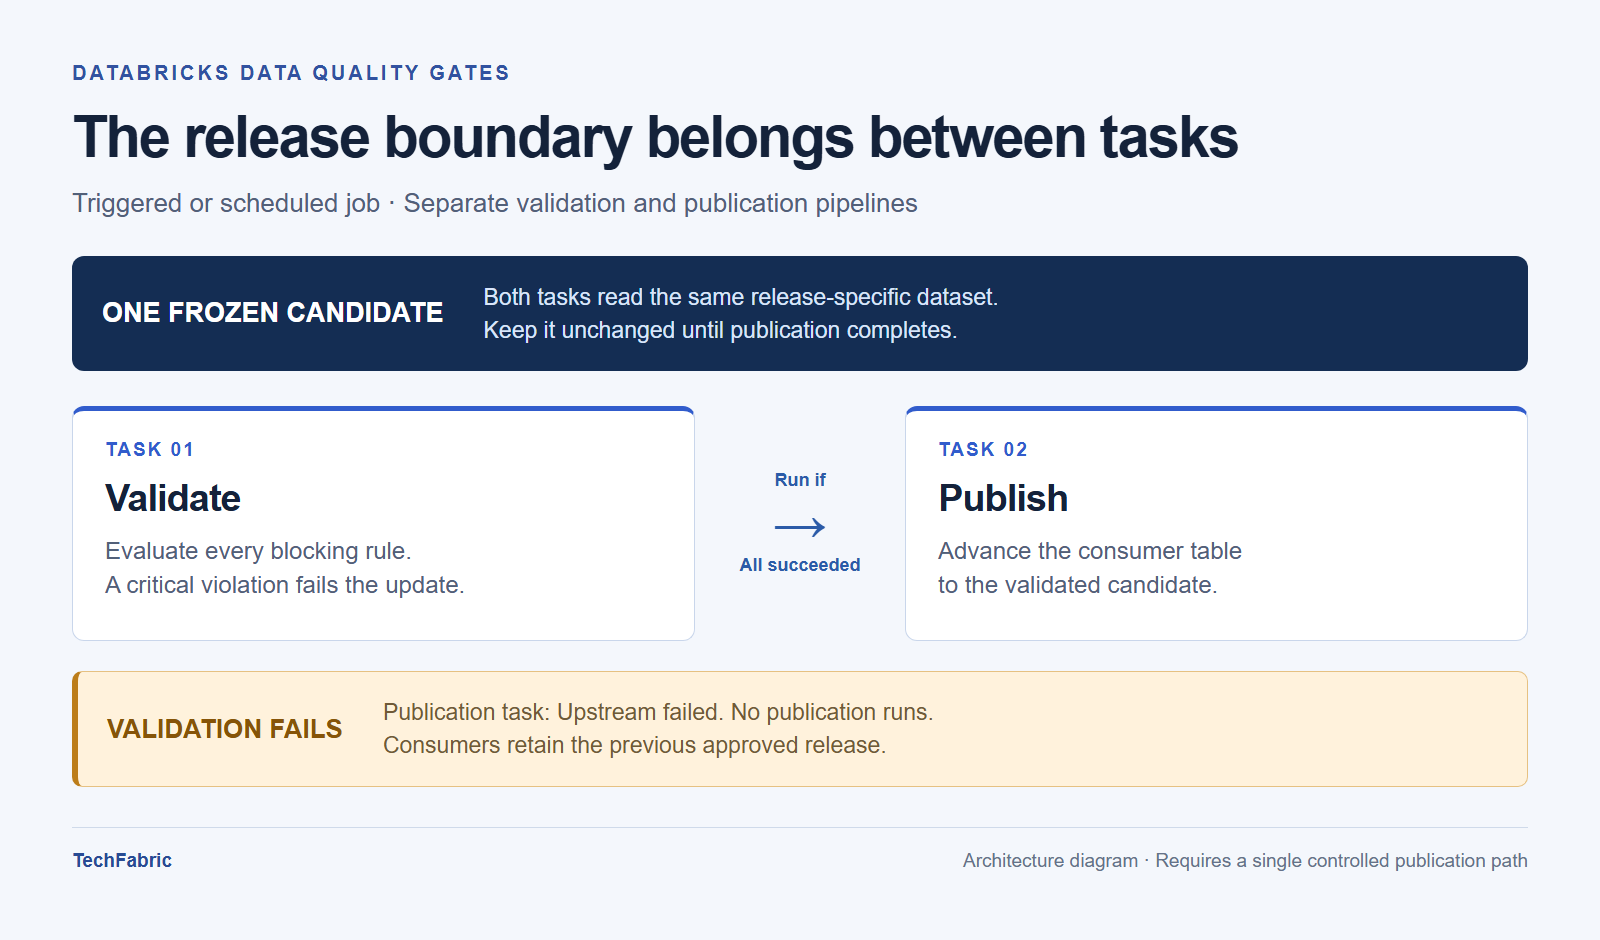Viewport: 1600px width, 940px height.
Task: Click the 'Run if' label
Action: [x=800, y=480]
